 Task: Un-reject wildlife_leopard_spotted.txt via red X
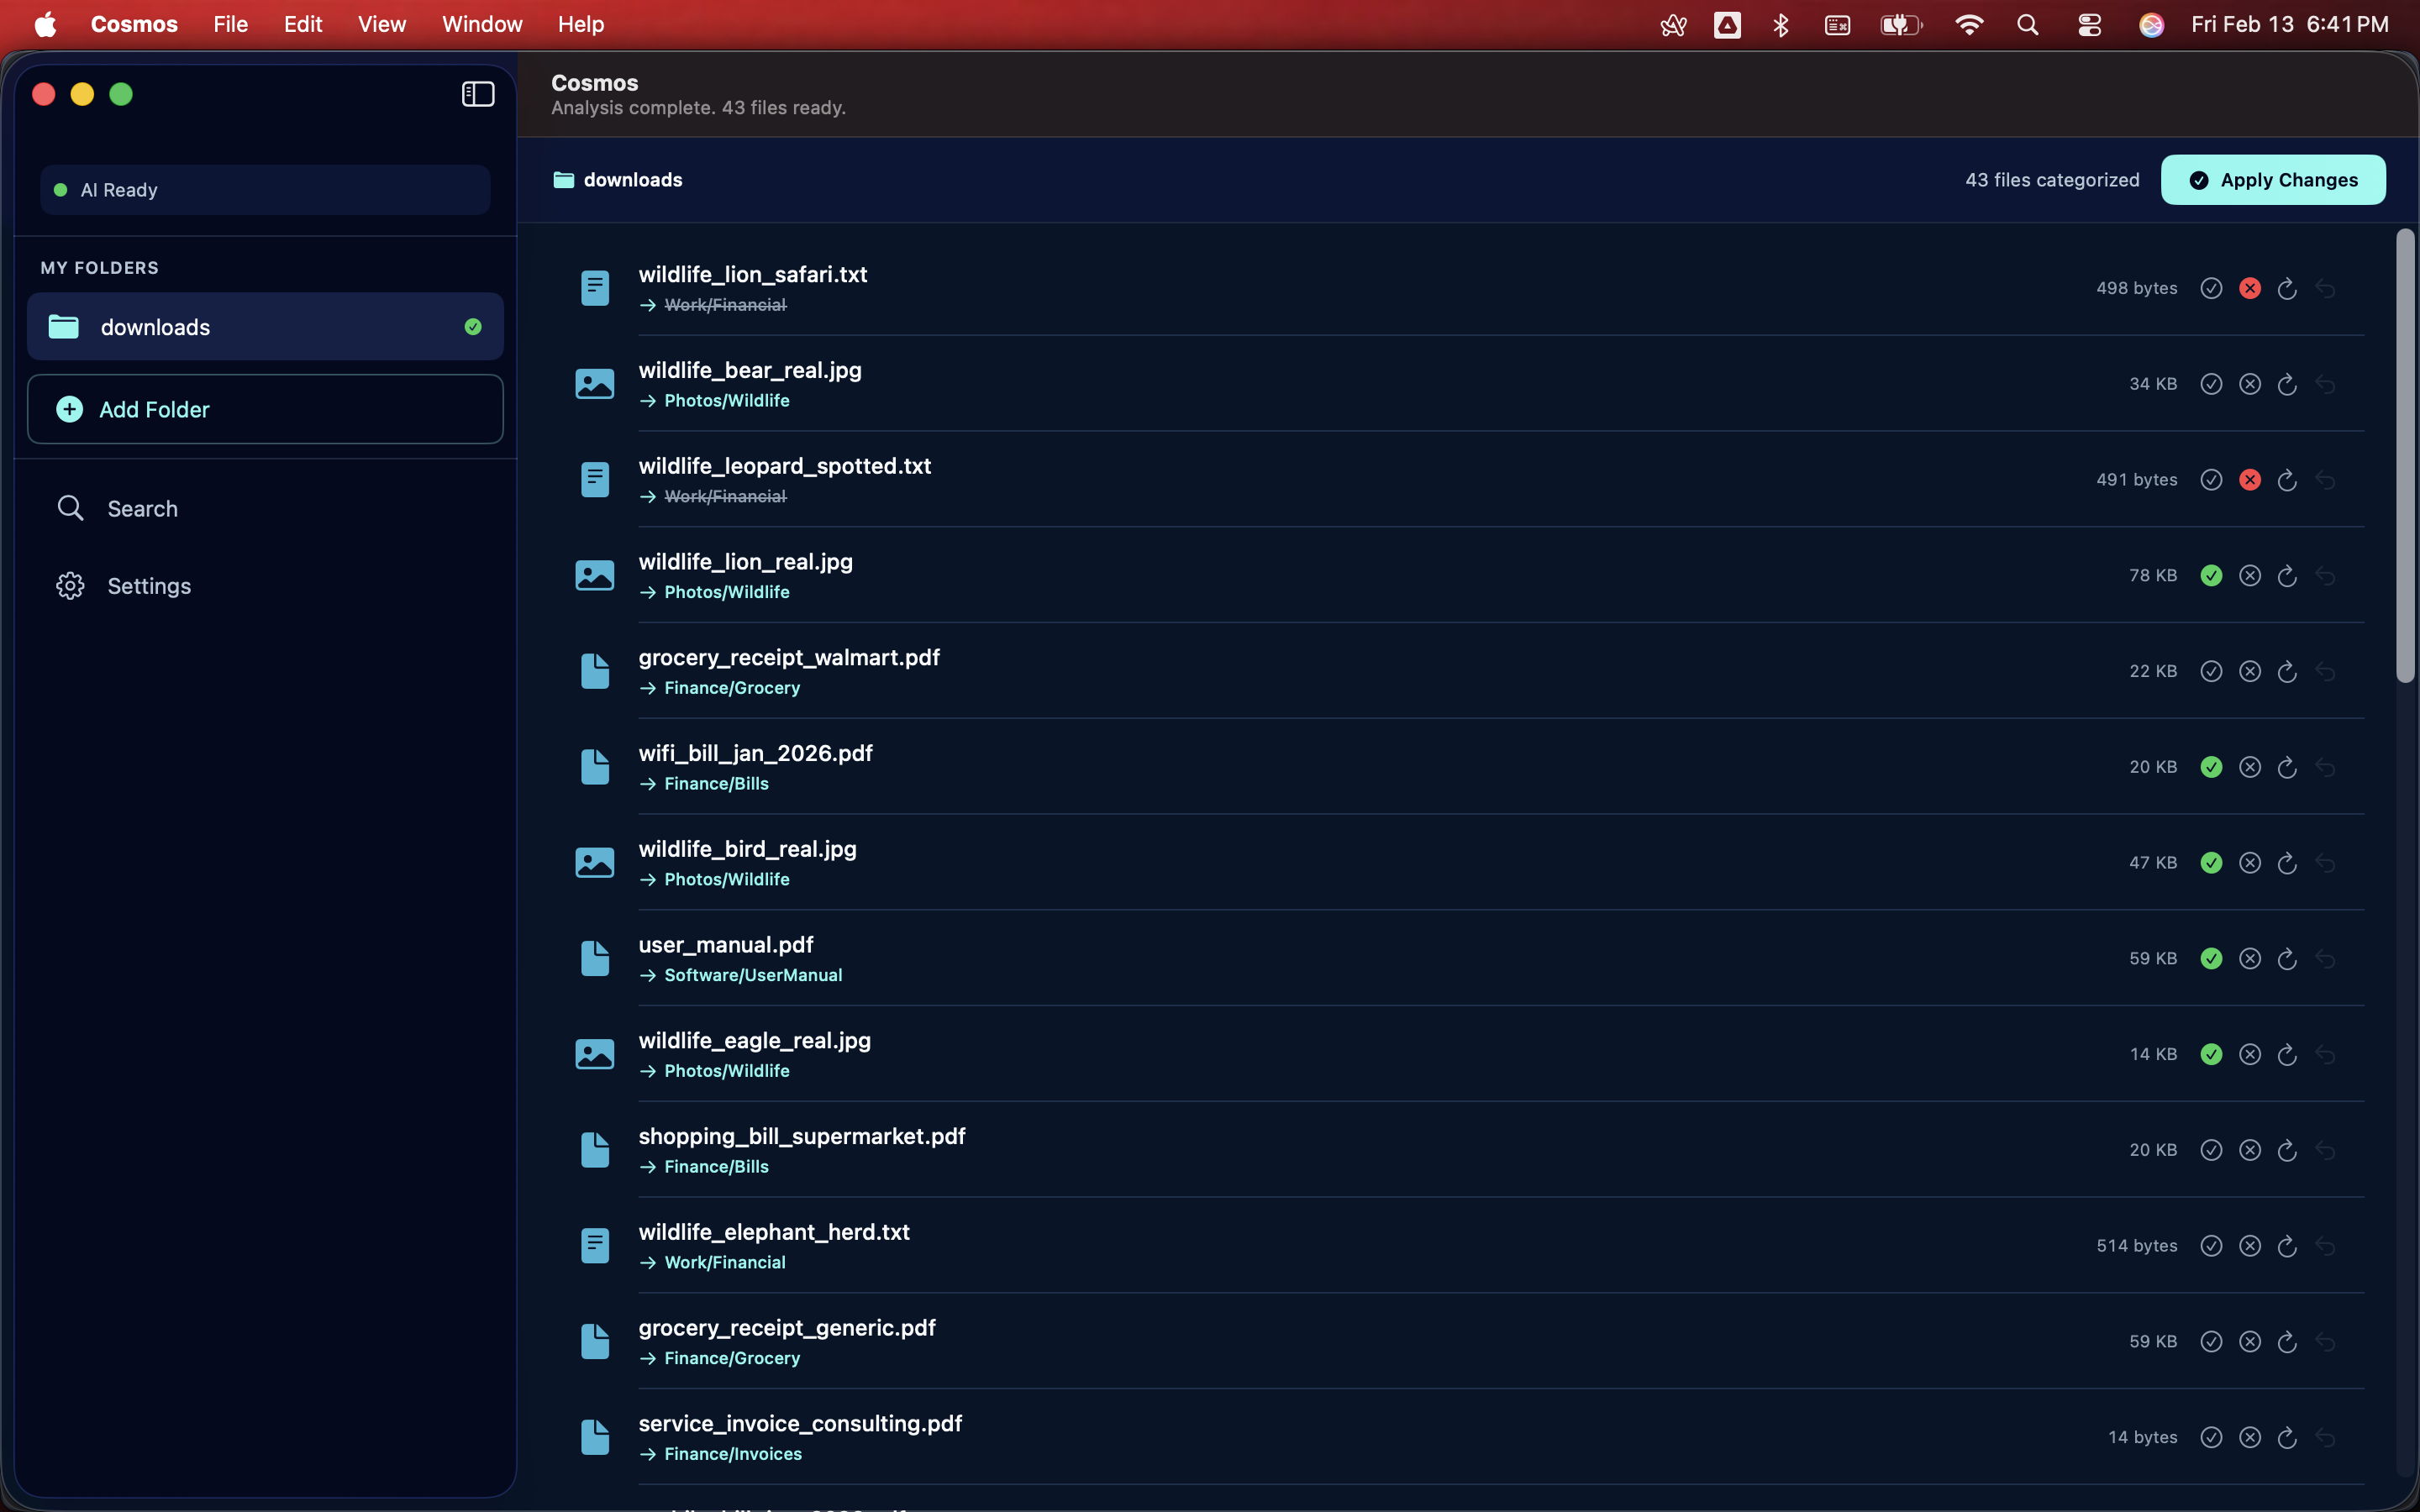coord(2249,479)
